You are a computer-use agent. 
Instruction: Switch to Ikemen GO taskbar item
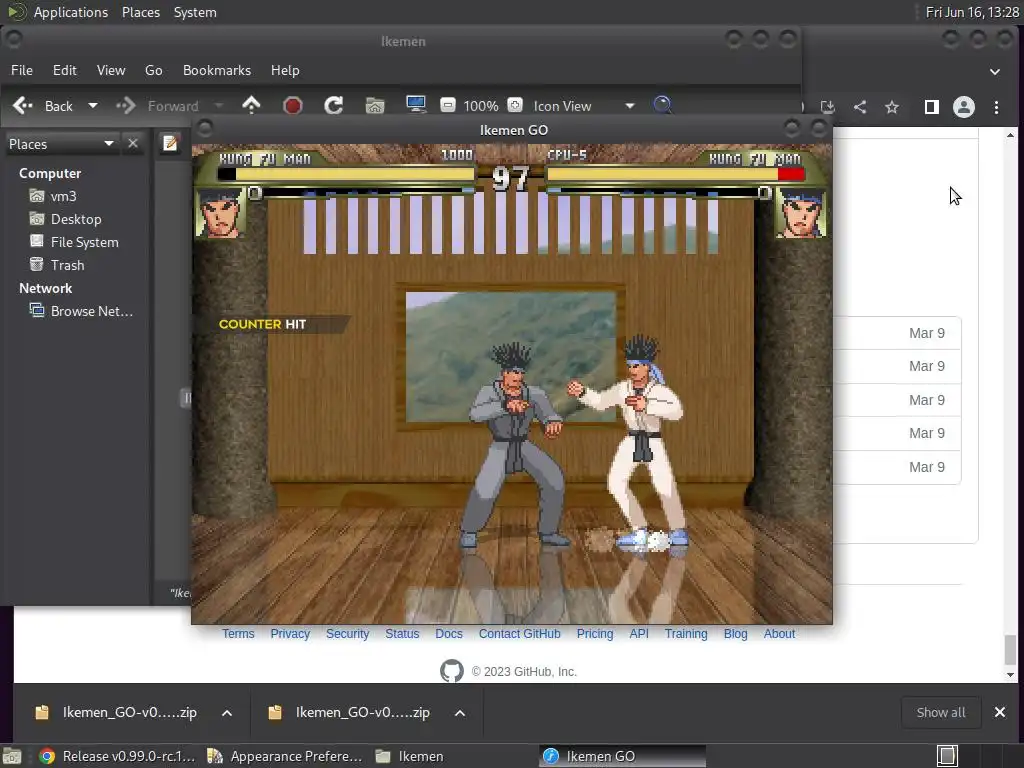click(x=622, y=756)
